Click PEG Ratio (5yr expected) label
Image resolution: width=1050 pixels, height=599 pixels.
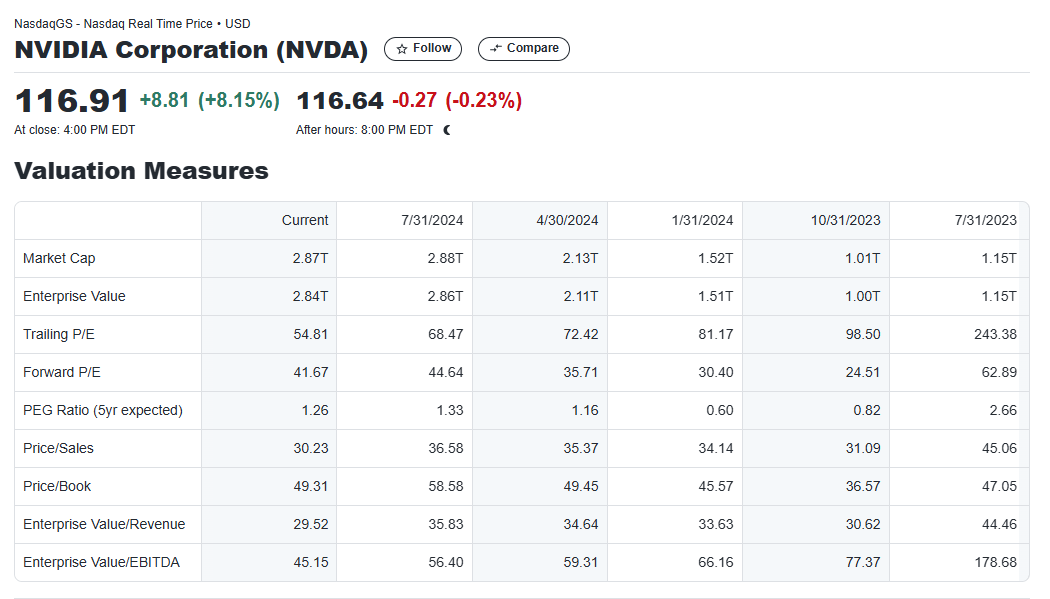click(x=103, y=410)
